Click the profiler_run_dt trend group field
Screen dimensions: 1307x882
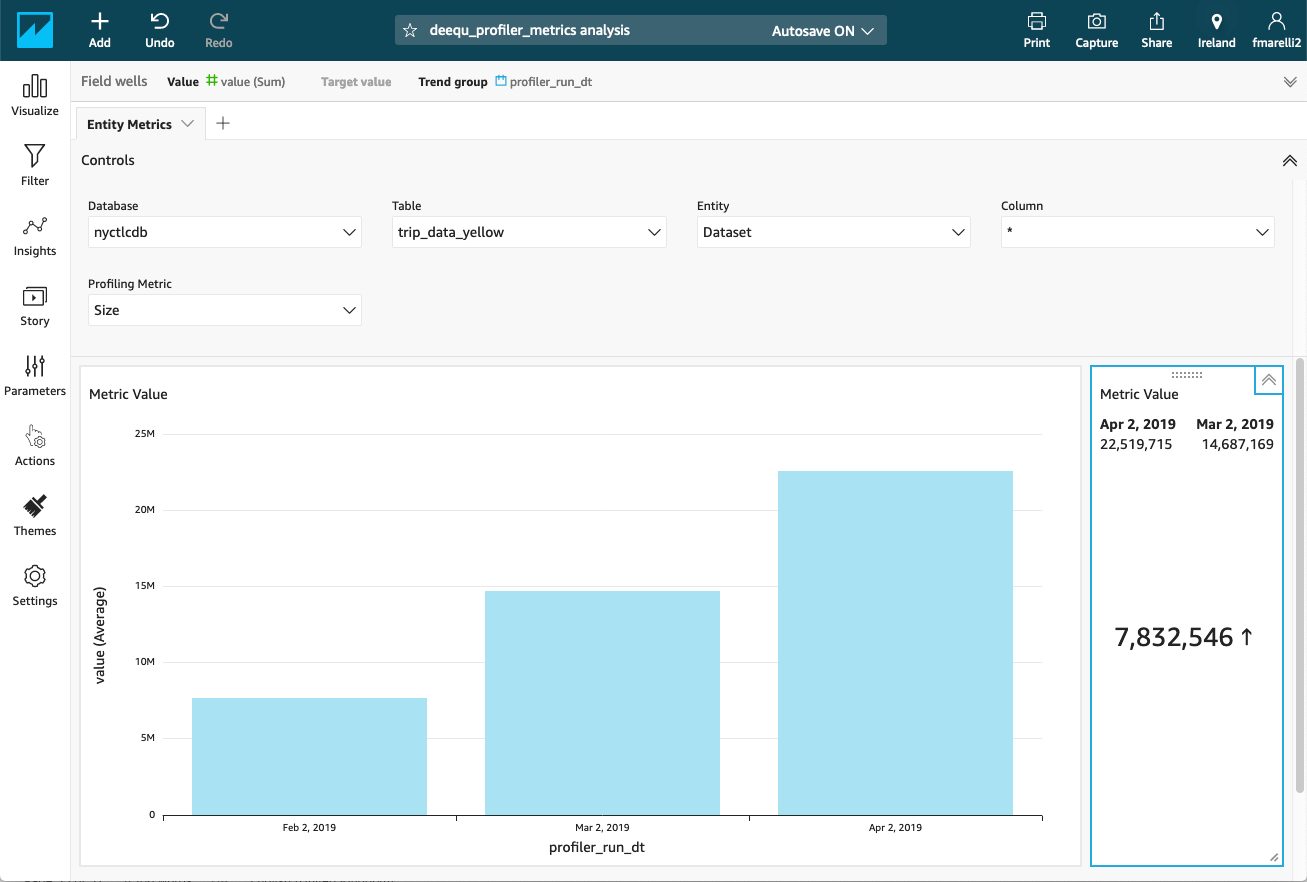[544, 82]
